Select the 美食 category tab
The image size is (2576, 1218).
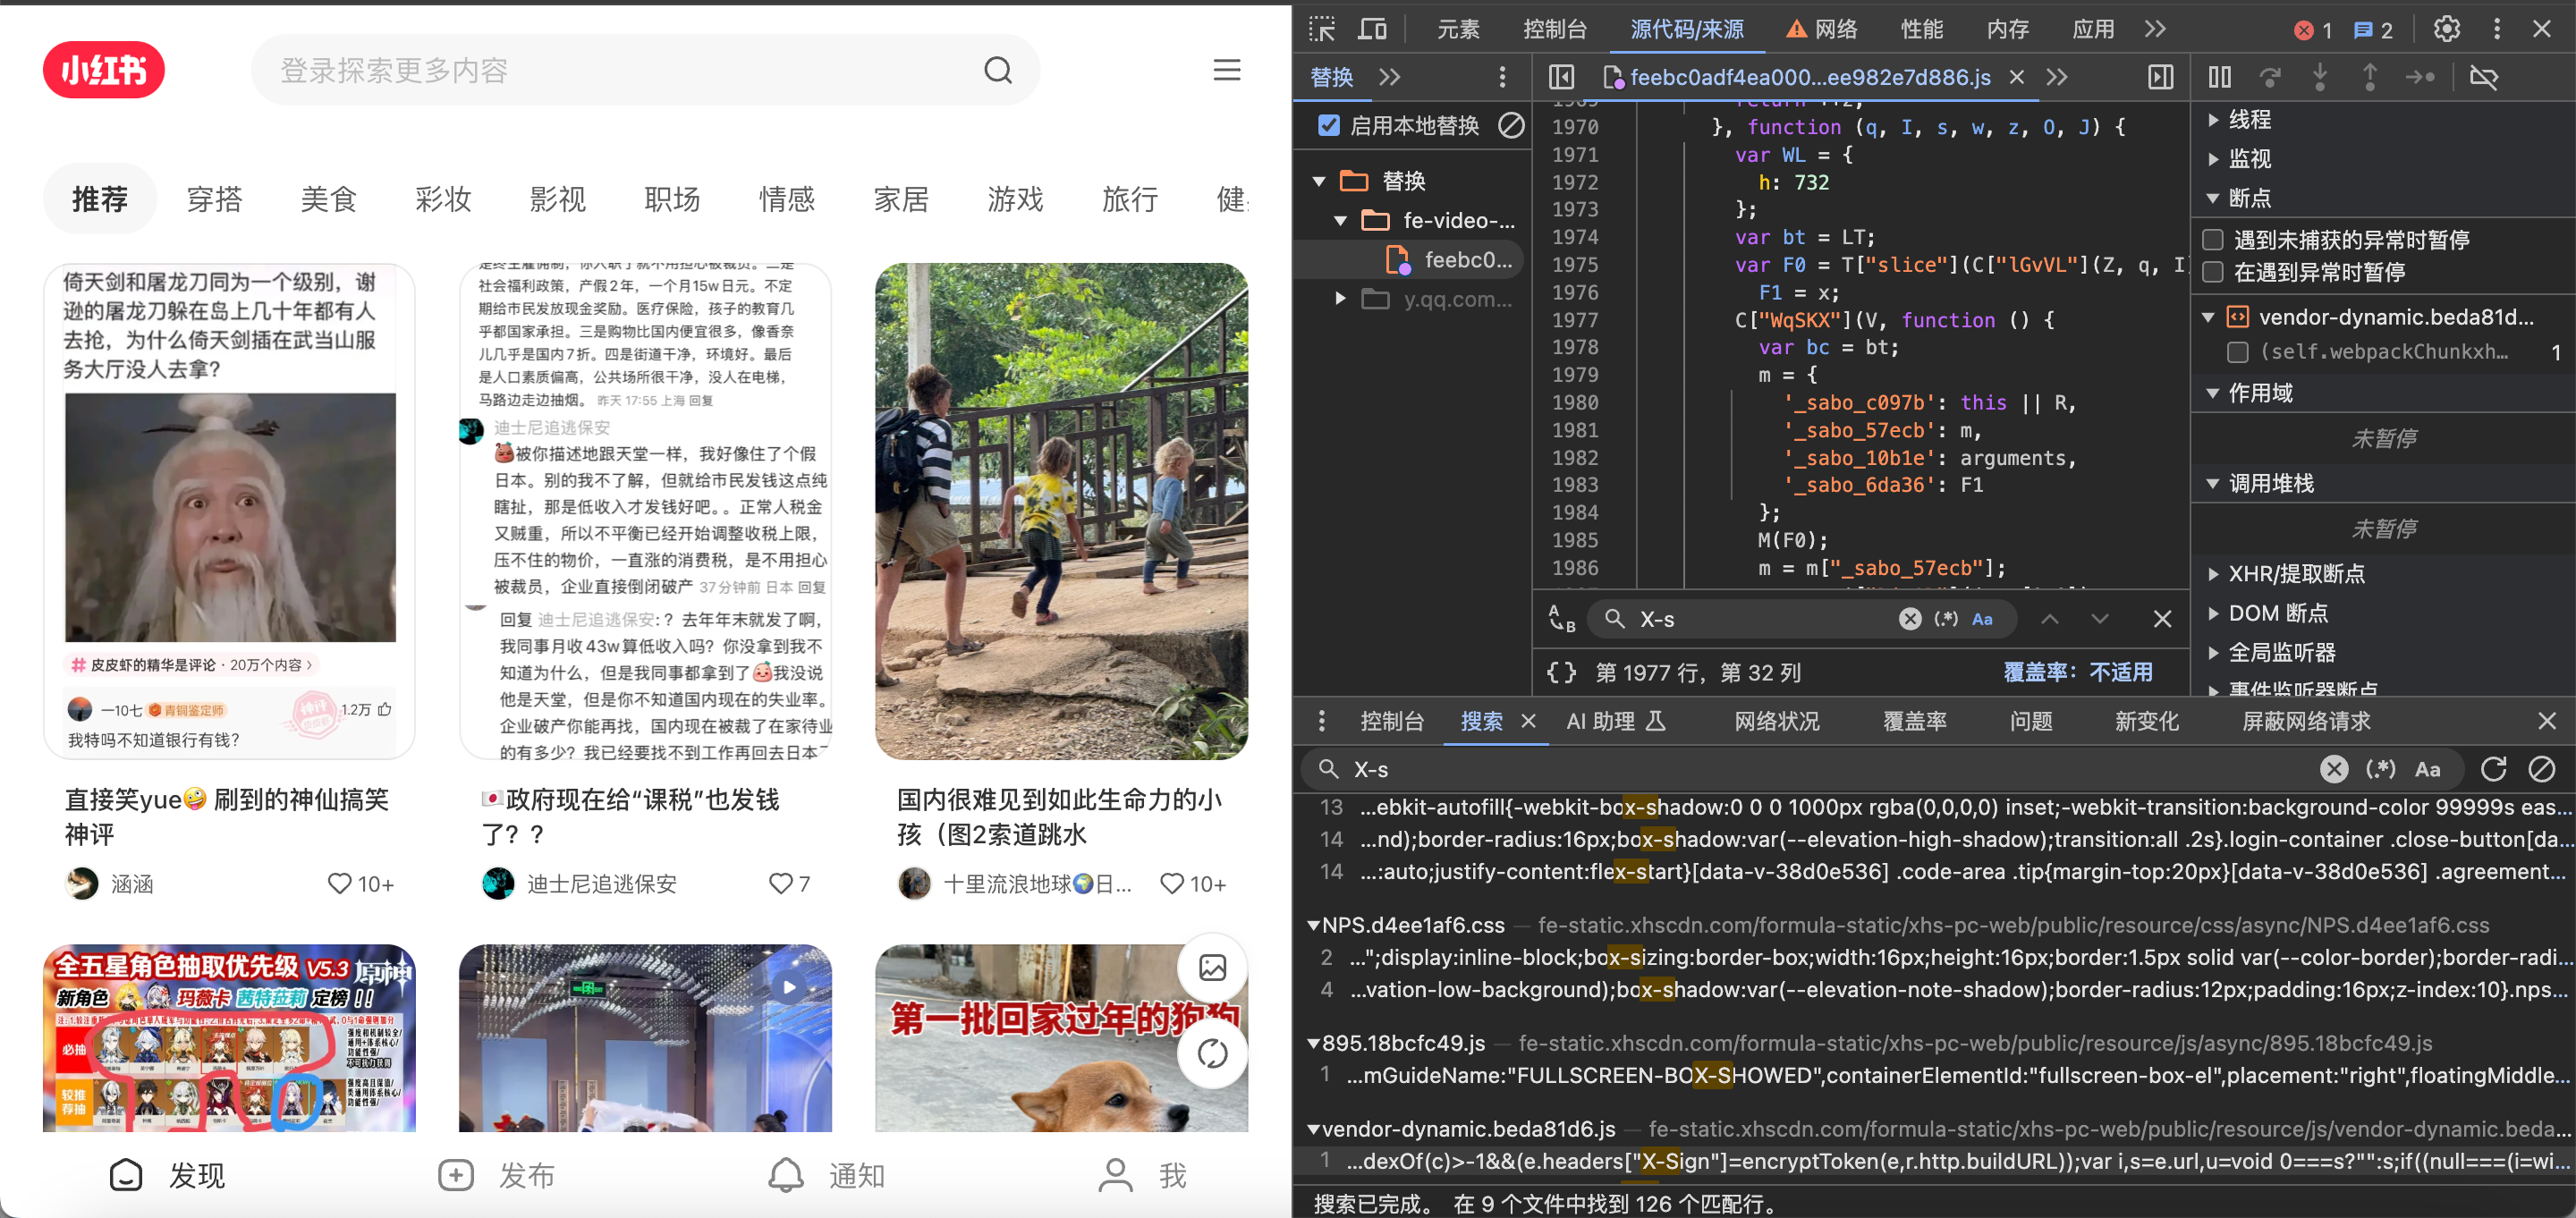329,199
